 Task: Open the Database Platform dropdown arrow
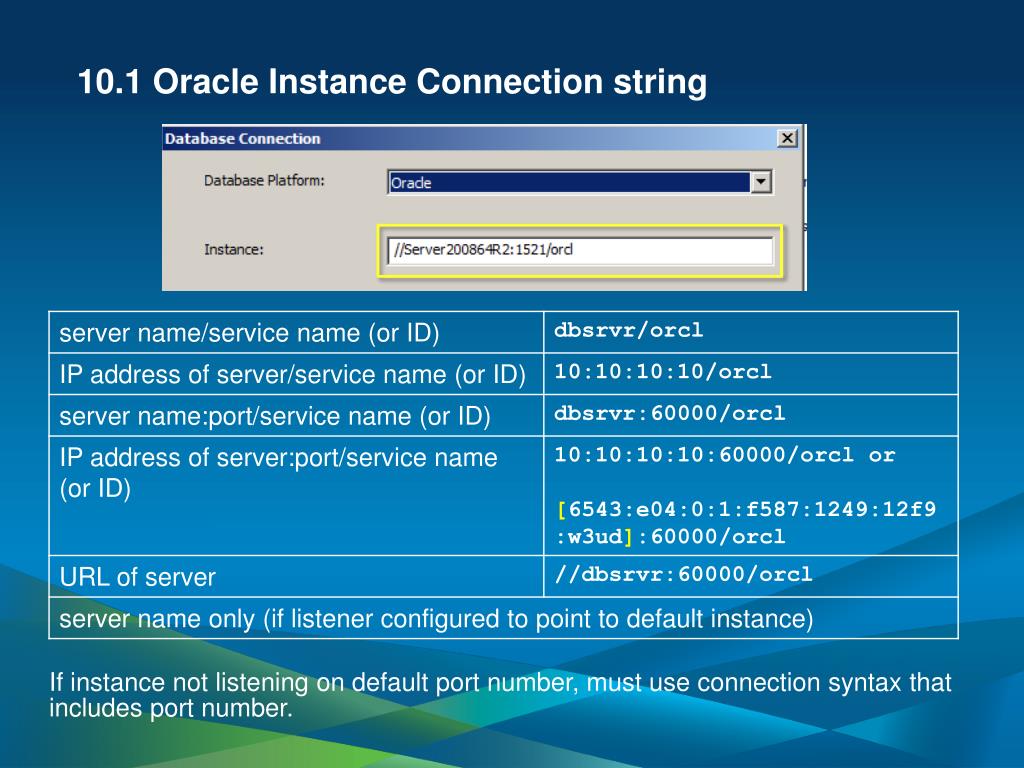click(761, 182)
